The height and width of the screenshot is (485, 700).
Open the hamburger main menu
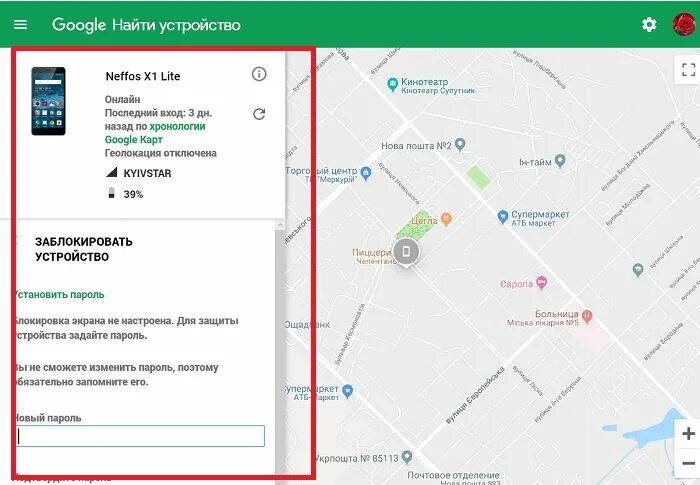pos(21,25)
